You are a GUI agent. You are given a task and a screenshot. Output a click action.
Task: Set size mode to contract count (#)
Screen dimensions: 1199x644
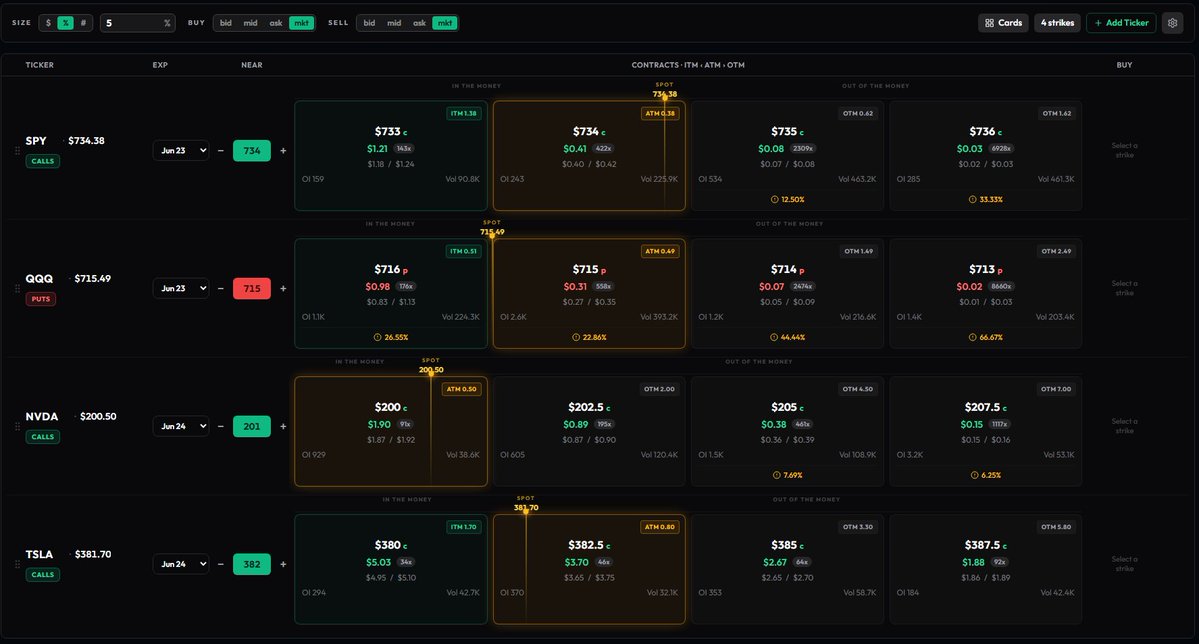83,23
